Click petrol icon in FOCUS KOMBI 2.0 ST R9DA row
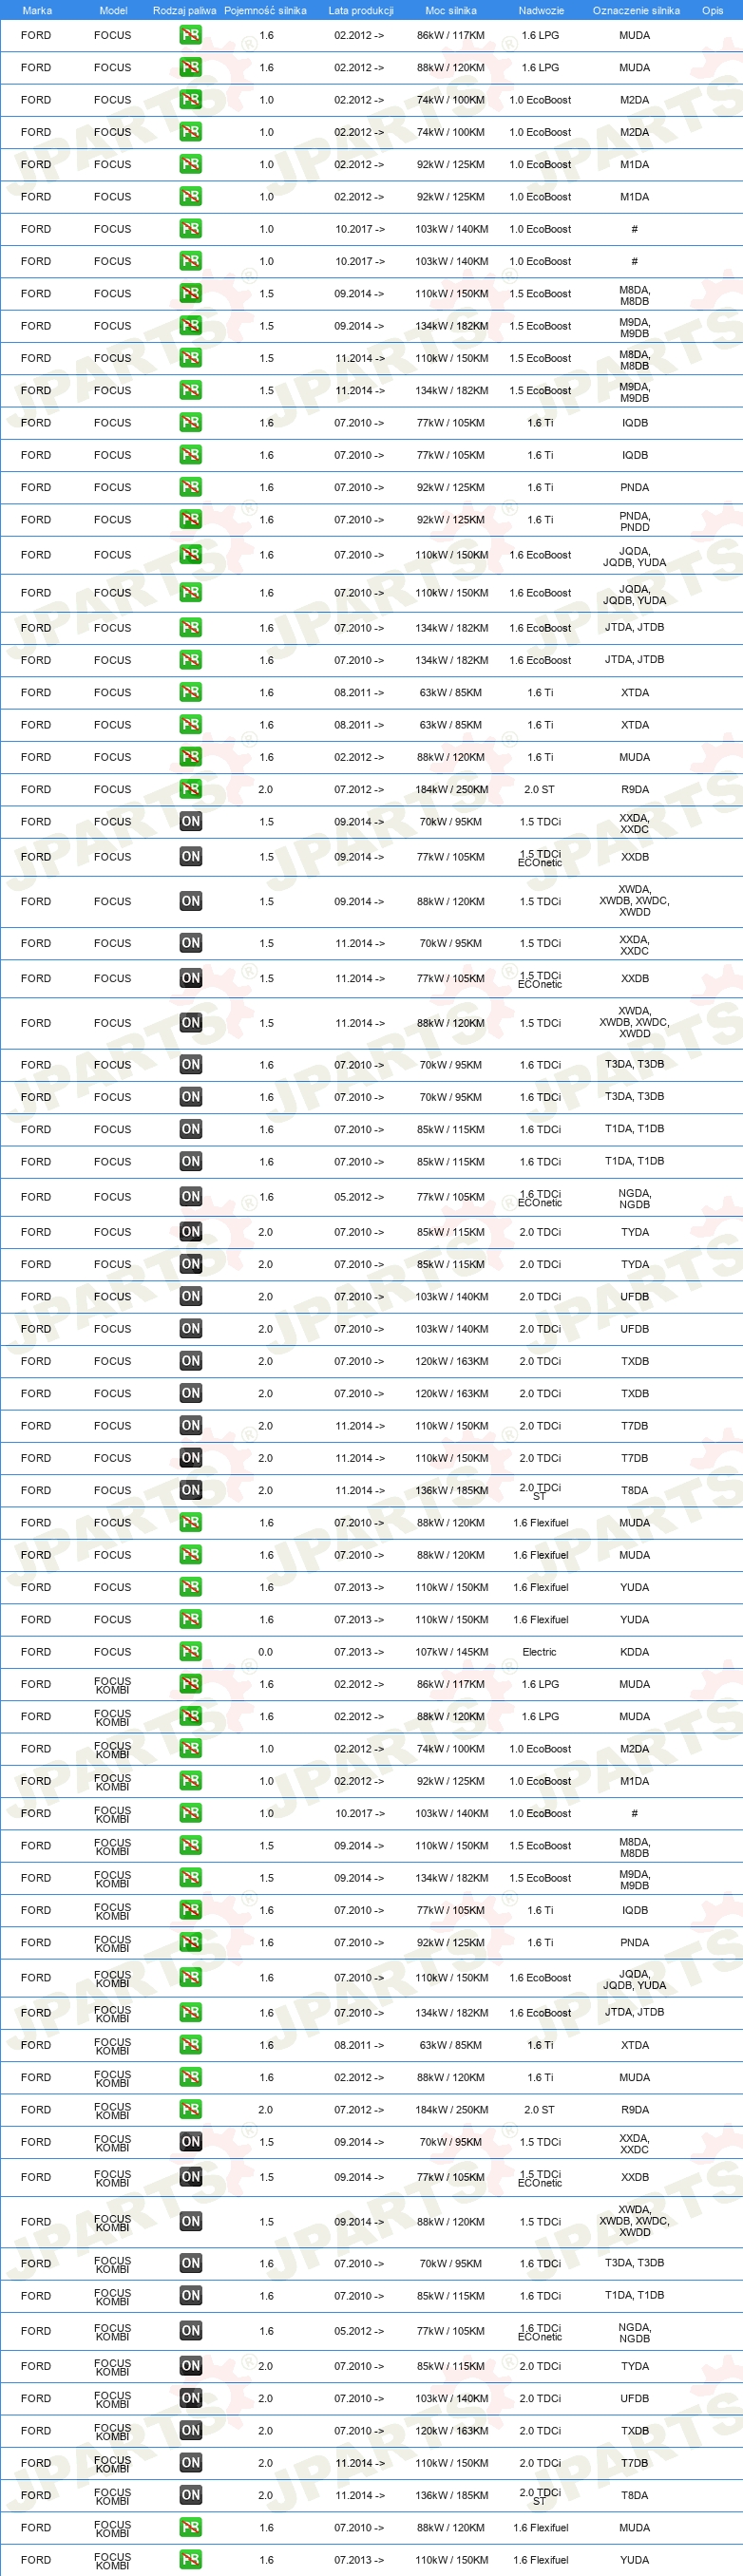The width and height of the screenshot is (743, 2576). tap(190, 2109)
